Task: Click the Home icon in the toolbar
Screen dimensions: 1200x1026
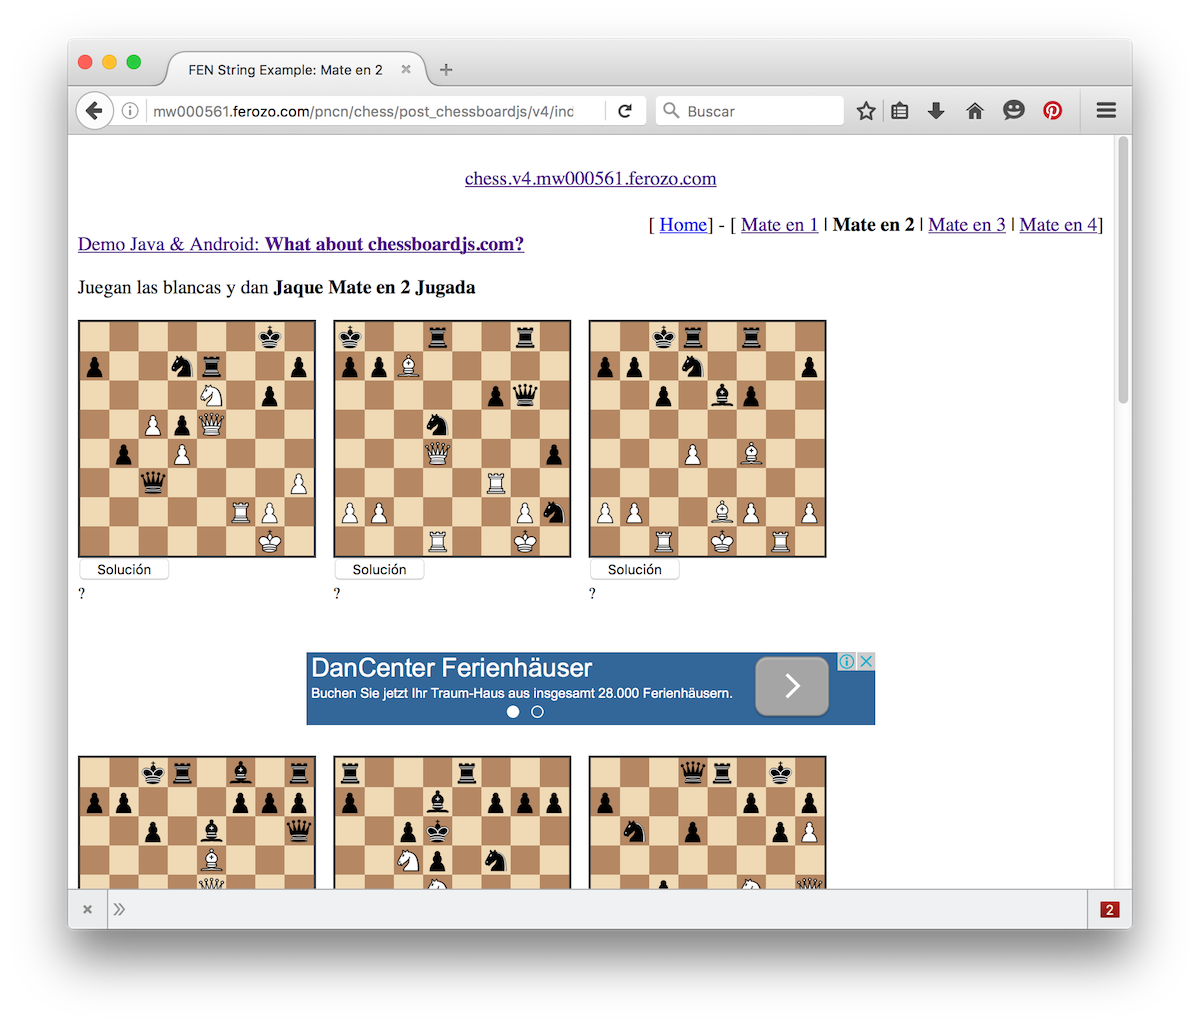Action: coord(974,110)
